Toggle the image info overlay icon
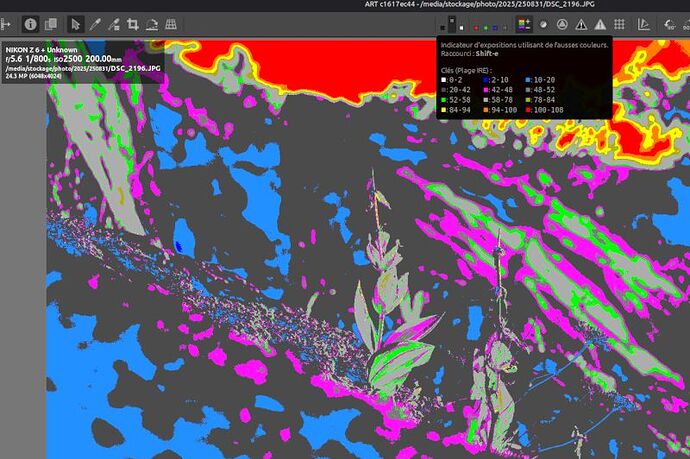This screenshot has width=690, height=459. point(29,23)
